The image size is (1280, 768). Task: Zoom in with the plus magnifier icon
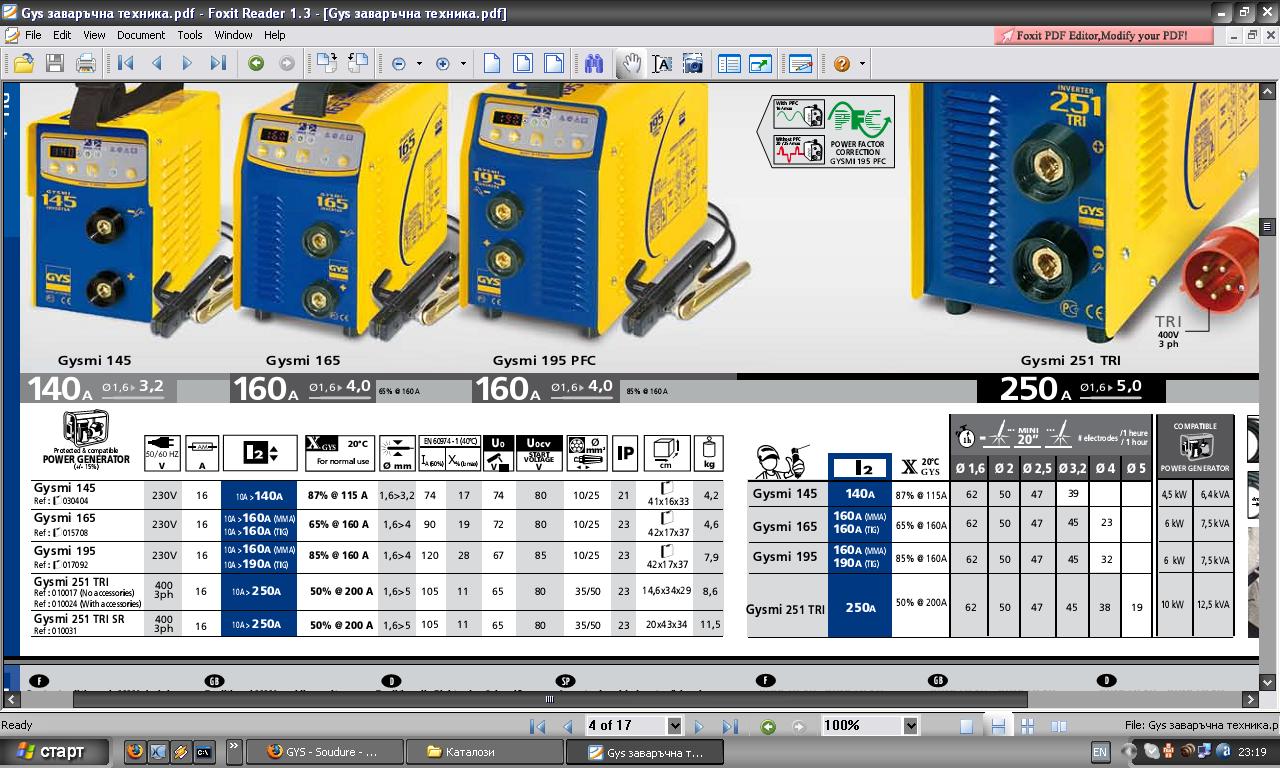click(443, 64)
